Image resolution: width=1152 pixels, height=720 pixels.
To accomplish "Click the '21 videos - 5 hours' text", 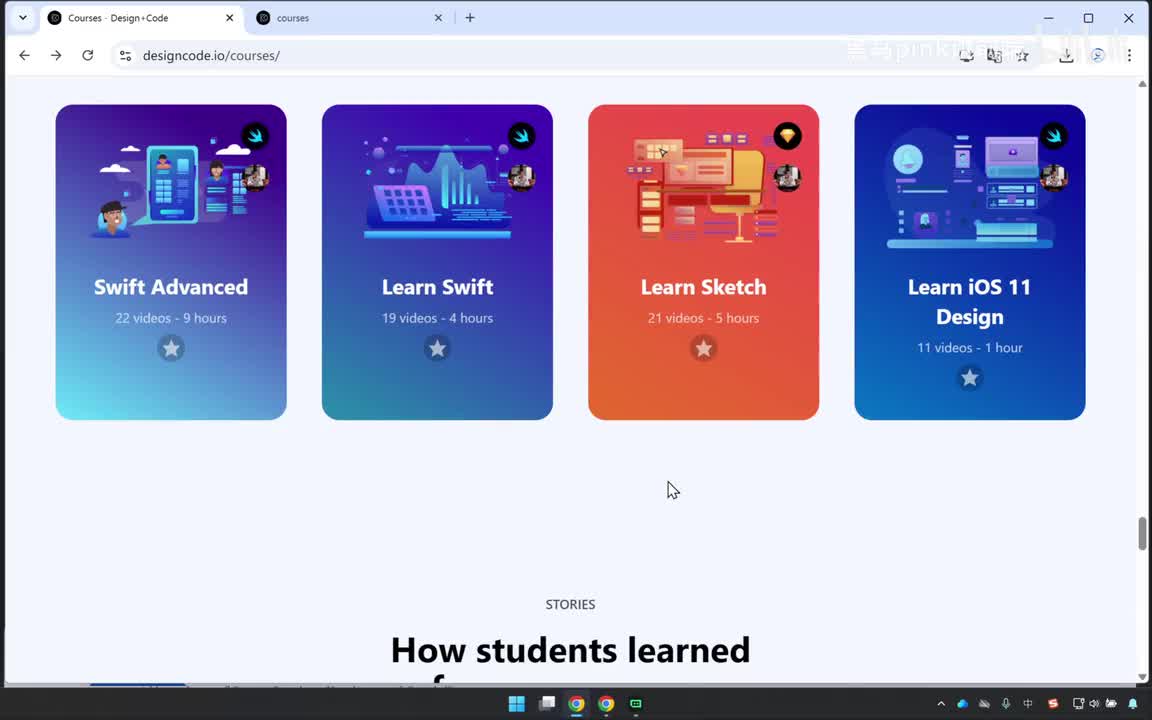I will point(703,318).
